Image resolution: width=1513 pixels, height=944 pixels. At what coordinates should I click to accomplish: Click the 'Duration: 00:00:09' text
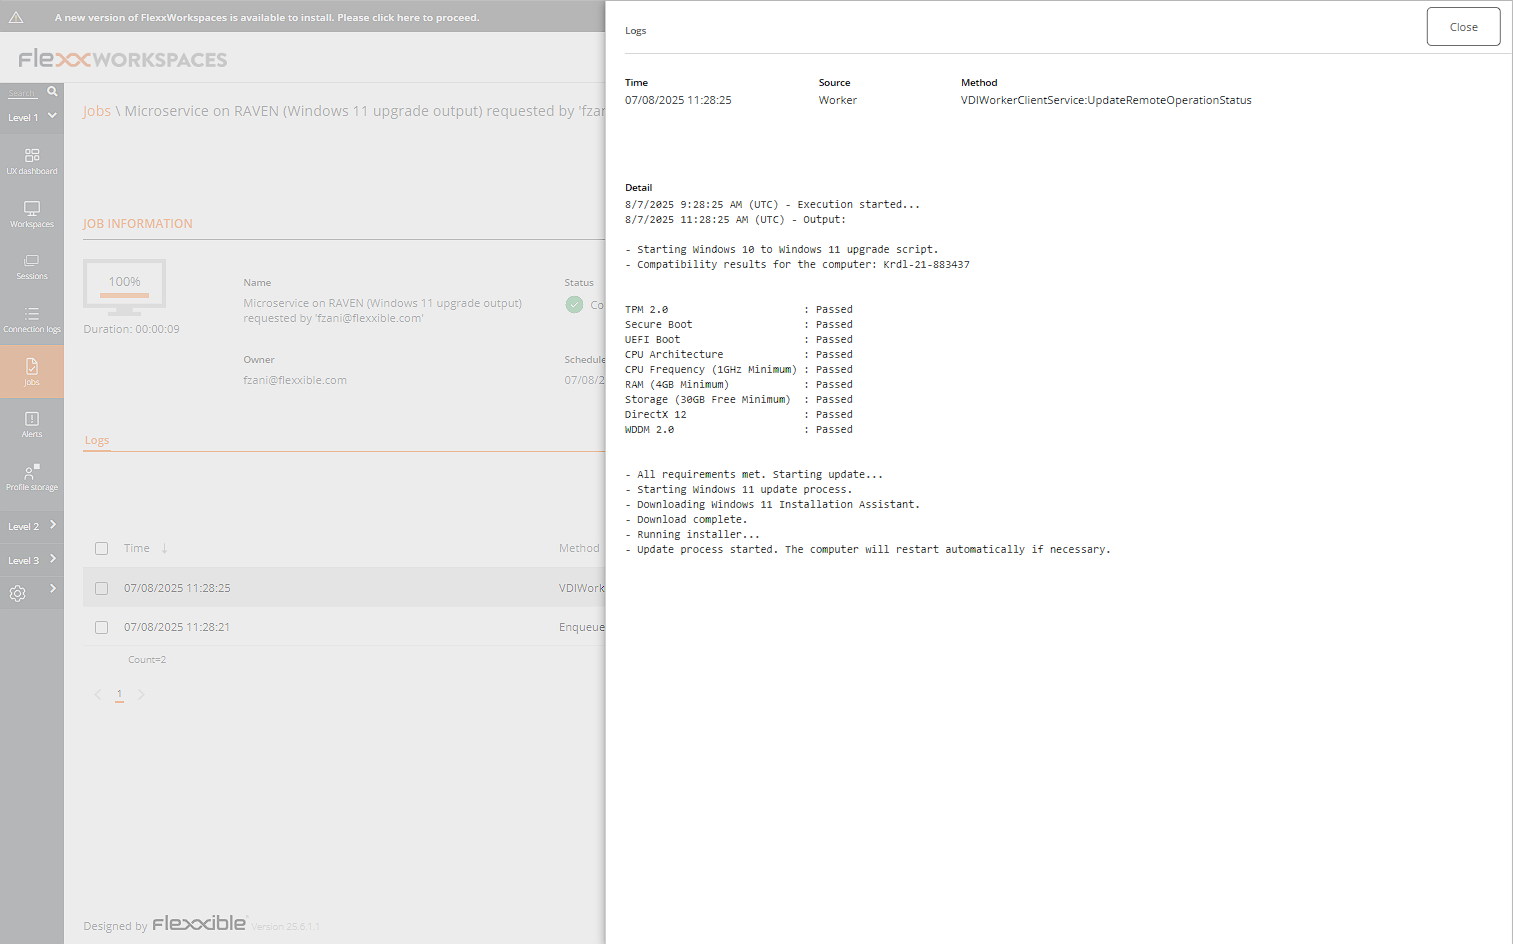(x=131, y=329)
